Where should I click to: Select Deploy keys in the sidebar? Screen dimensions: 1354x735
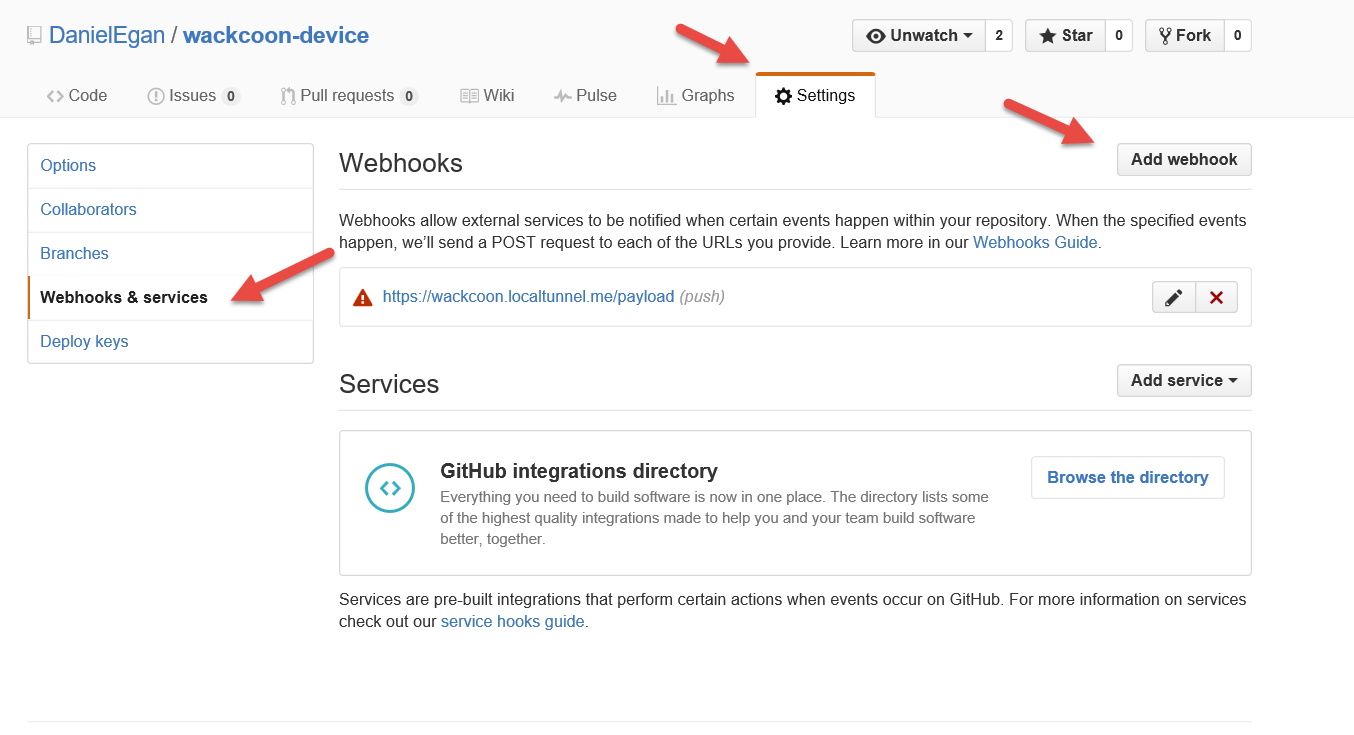pyautogui.click(x=84, y=342)
